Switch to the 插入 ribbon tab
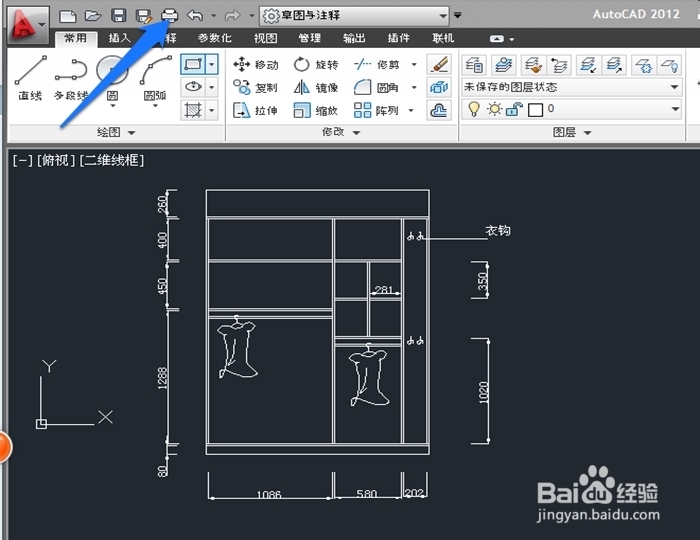The image size is (700, 540). pos(120,38)
